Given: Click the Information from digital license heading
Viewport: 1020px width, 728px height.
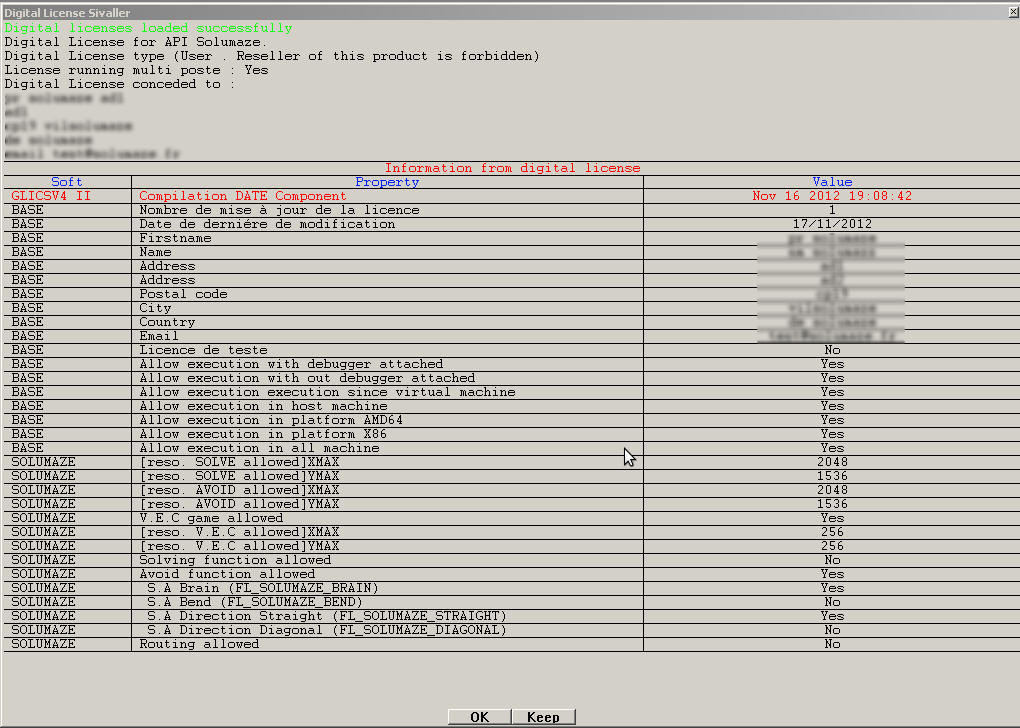Looking at the screenshot, I should [x=512, y=168].
